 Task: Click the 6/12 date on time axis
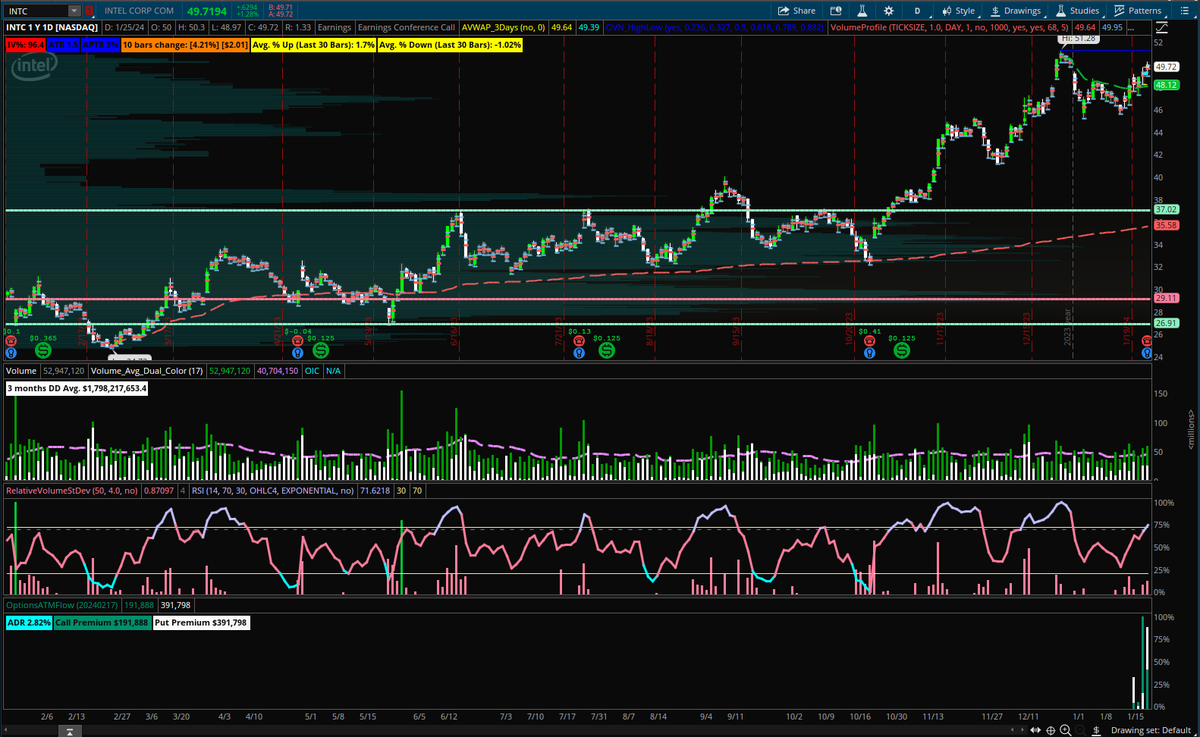pos(448,717)
